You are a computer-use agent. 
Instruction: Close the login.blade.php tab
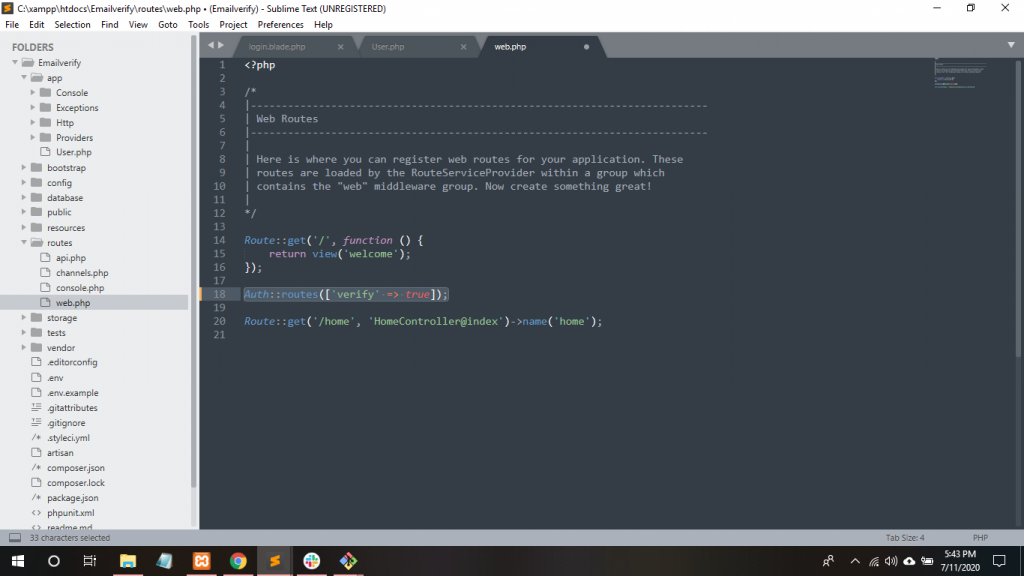click(x=340, y=47)
